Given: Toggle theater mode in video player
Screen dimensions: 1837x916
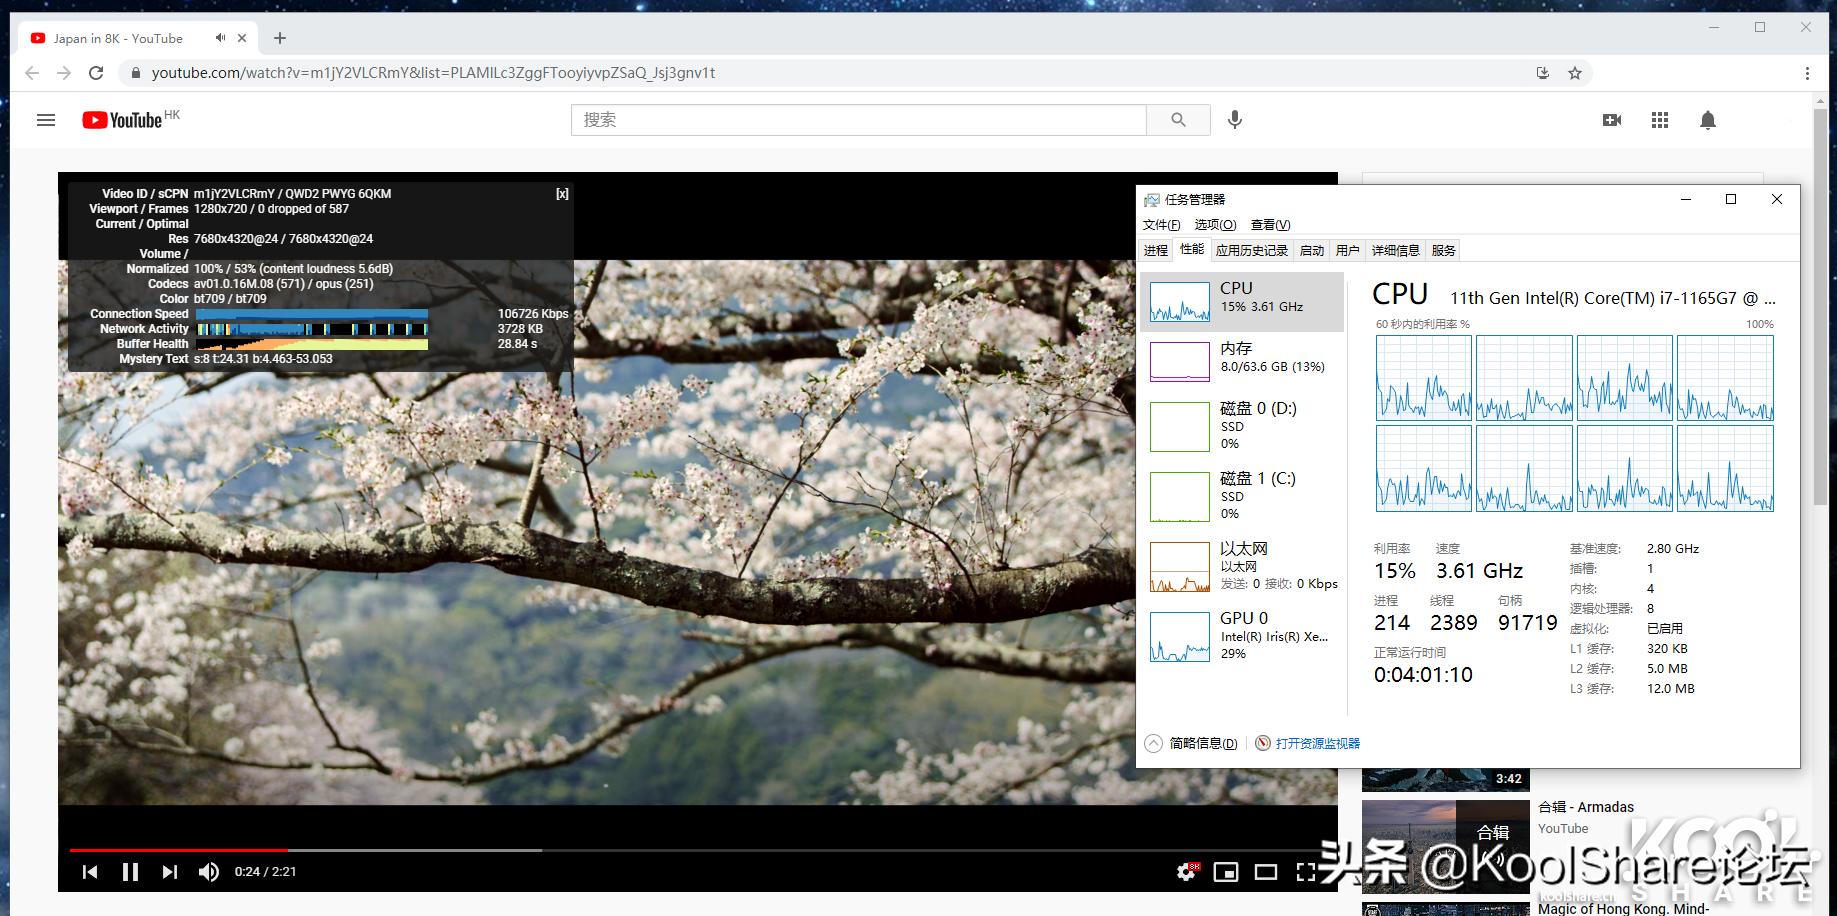Looking at the screenshot, I should tap(1266, 872).
